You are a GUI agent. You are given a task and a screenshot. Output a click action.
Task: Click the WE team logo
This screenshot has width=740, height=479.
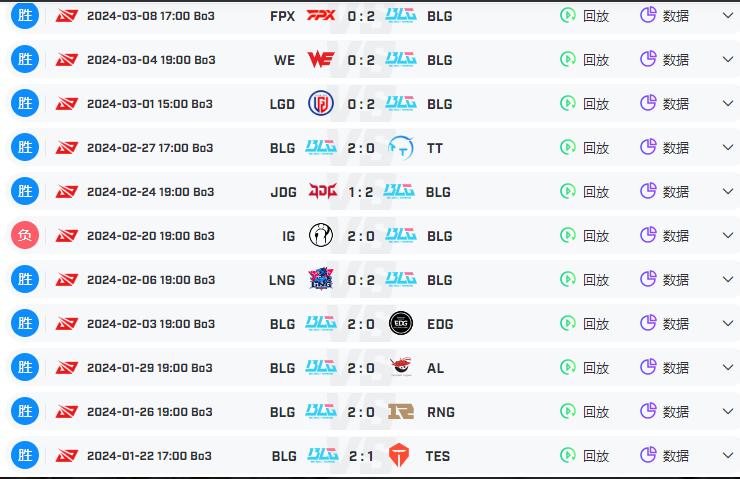coord(321,59)
